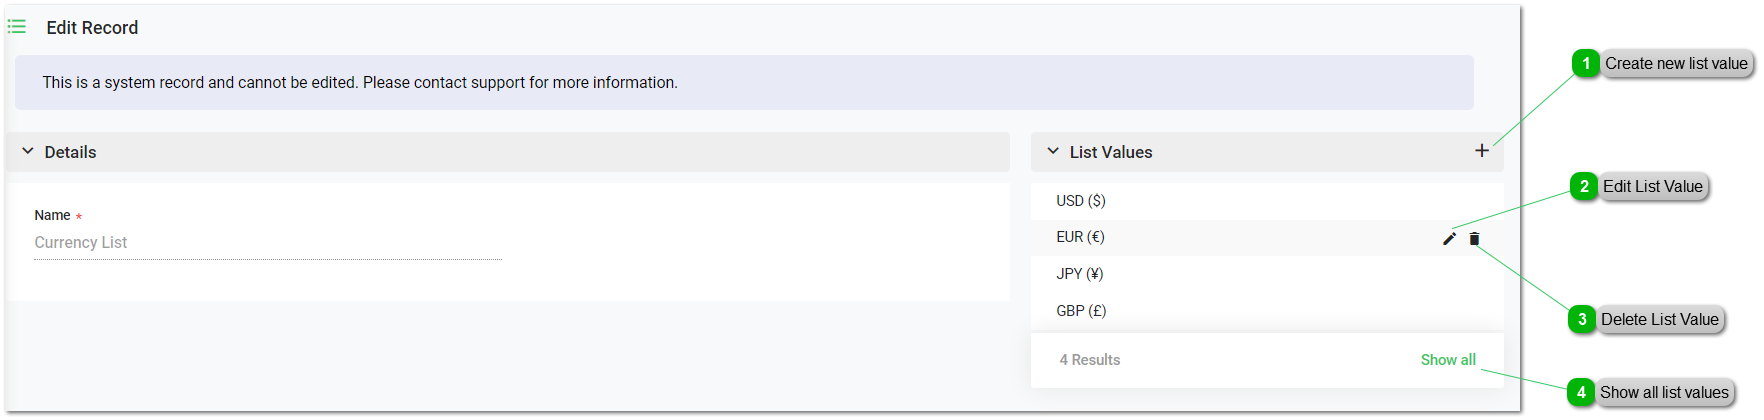This screenshot has height=420, width=1764.
Task: Click the green number 4 callout badge
Action: click(x=1581, y=392)
